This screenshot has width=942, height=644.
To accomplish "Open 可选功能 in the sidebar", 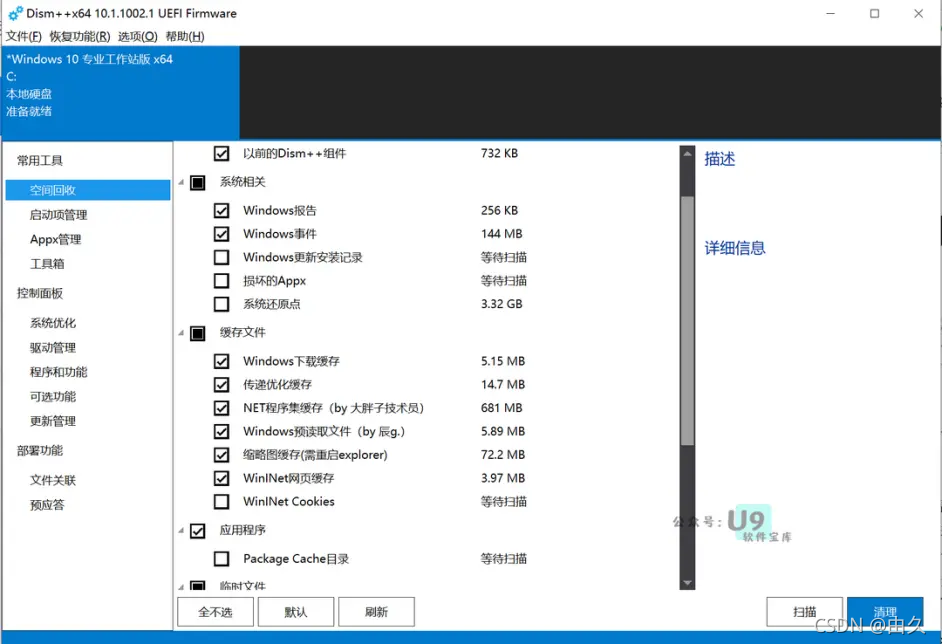I will (x=53, y=397).
